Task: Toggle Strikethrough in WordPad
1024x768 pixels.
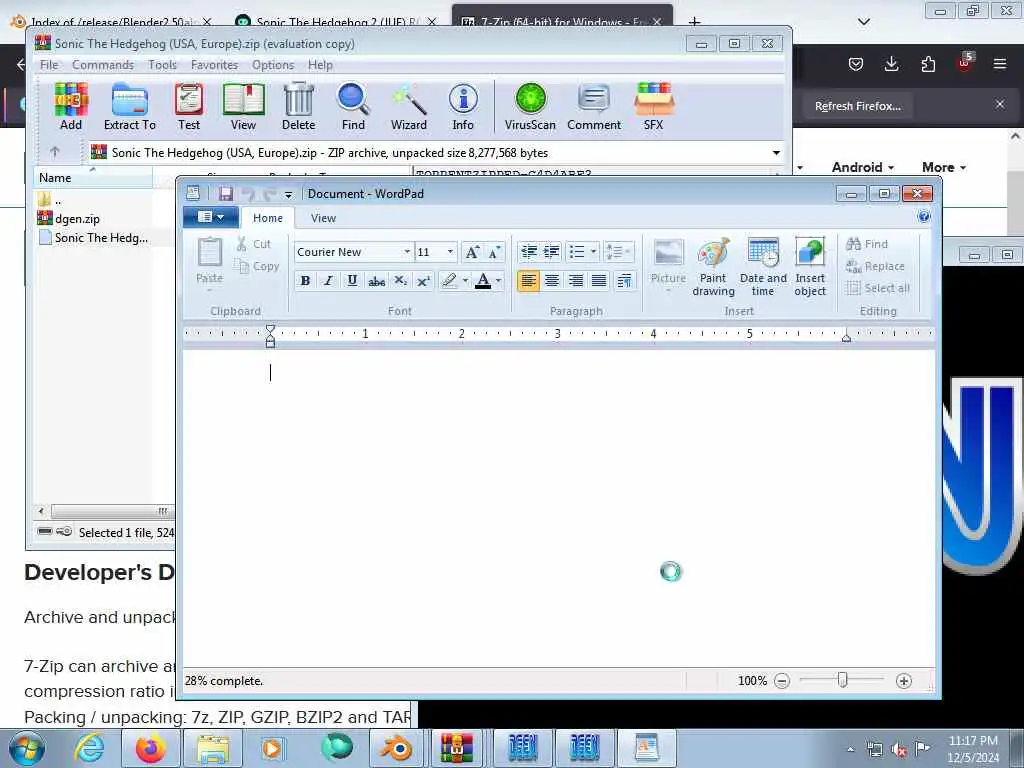Action: 376,281
